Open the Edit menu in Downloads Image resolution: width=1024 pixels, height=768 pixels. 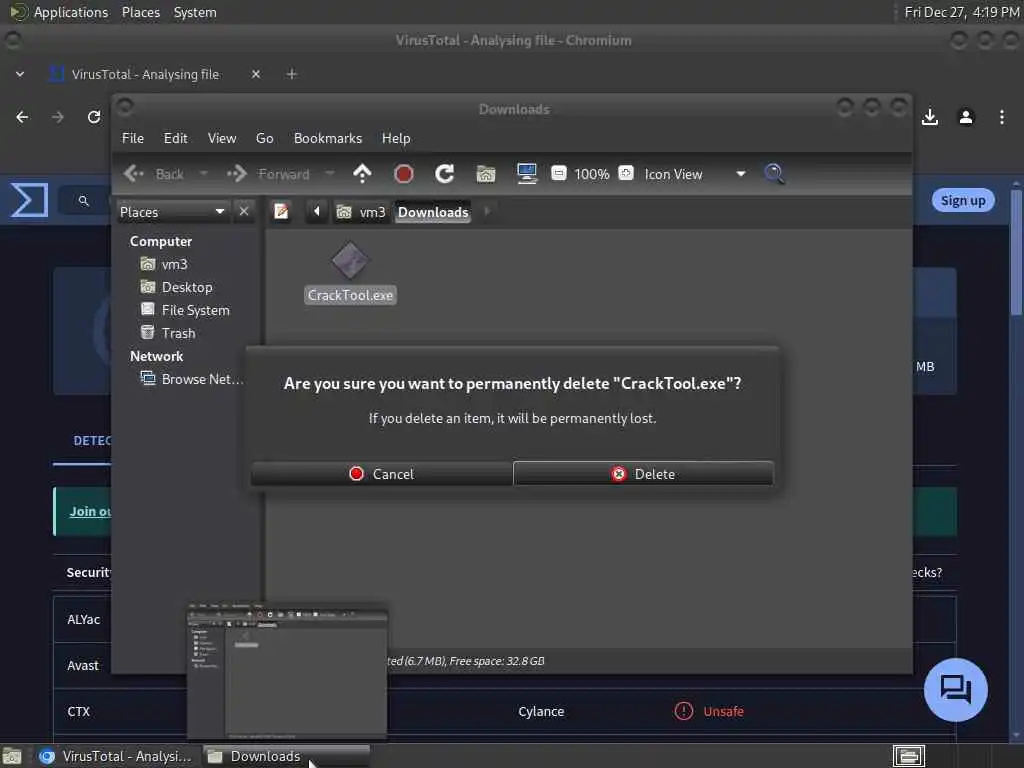click(176, 138)
